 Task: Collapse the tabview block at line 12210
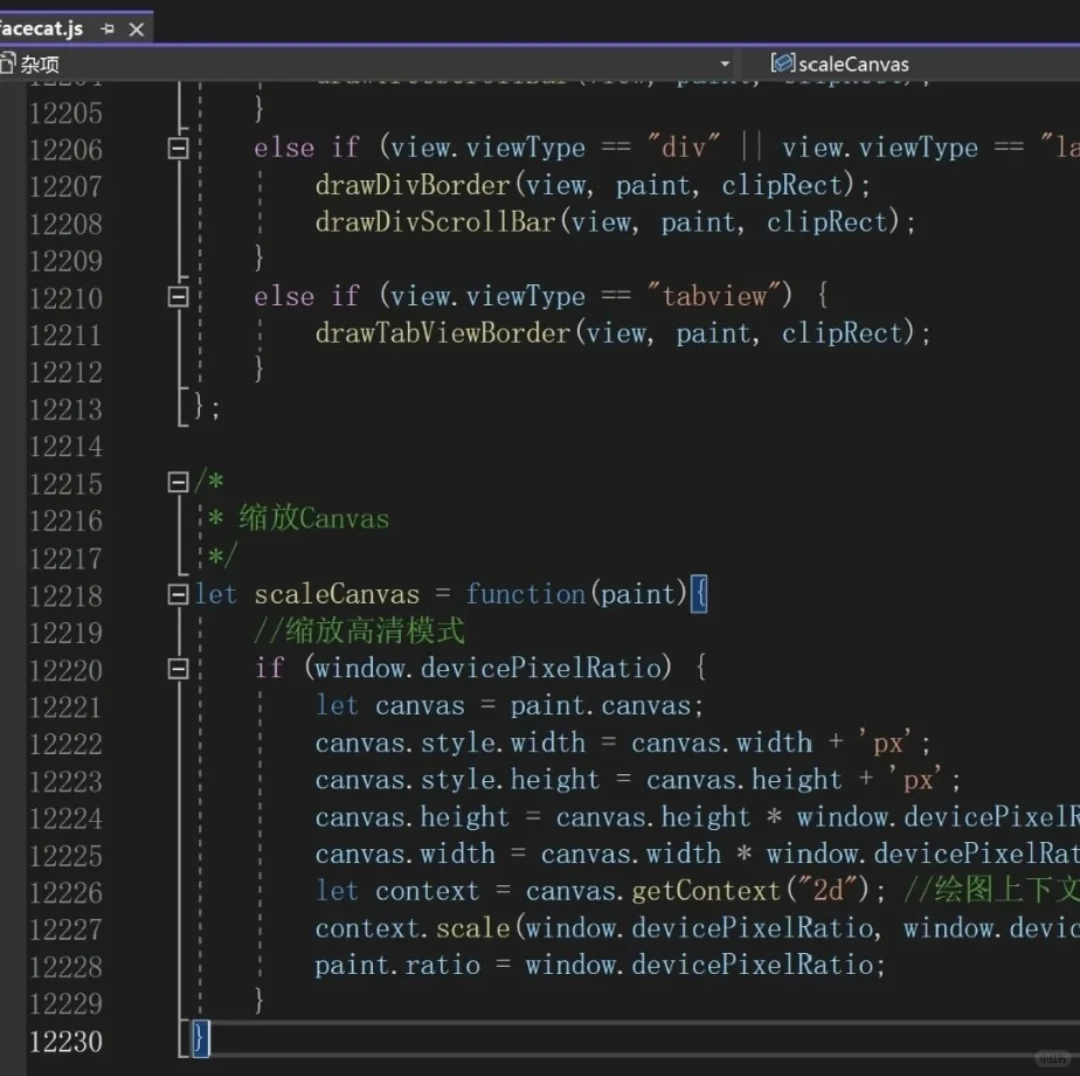[x=178, y=296]
